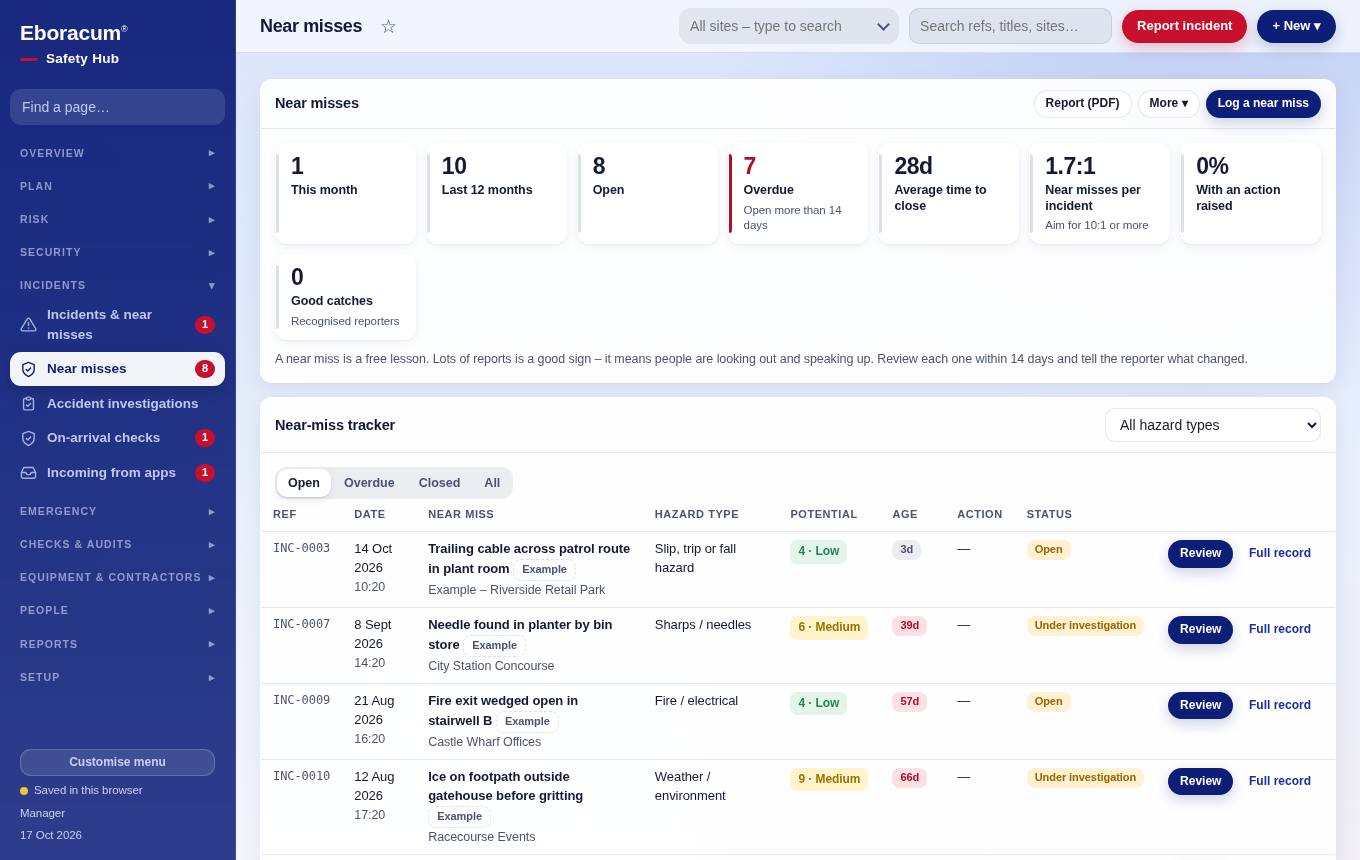Screen dimensions: 1360x860
Task: Open the full record for INC-0009
Action: 1280,705
